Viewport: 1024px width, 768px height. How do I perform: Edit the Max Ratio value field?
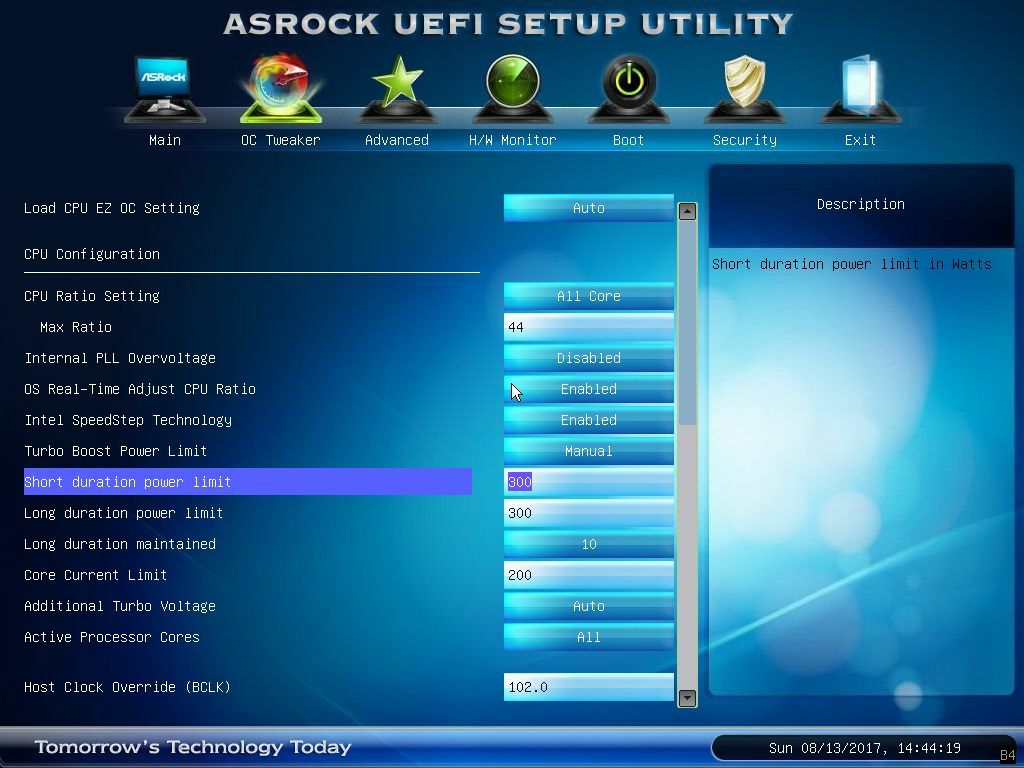[588, 327]
